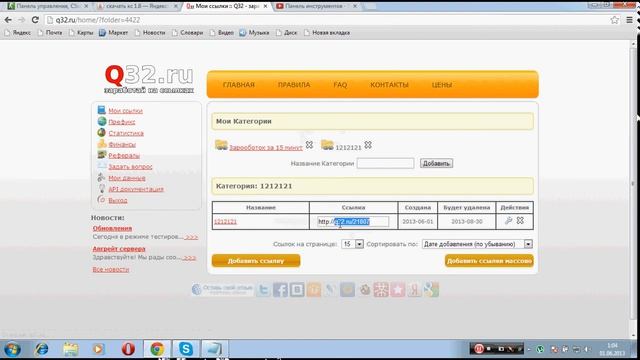Viewport: 640px width, 360px height.
Task: Switch to Панель управления browser tab
Action: pyautogui.click(x=48, y=6)
